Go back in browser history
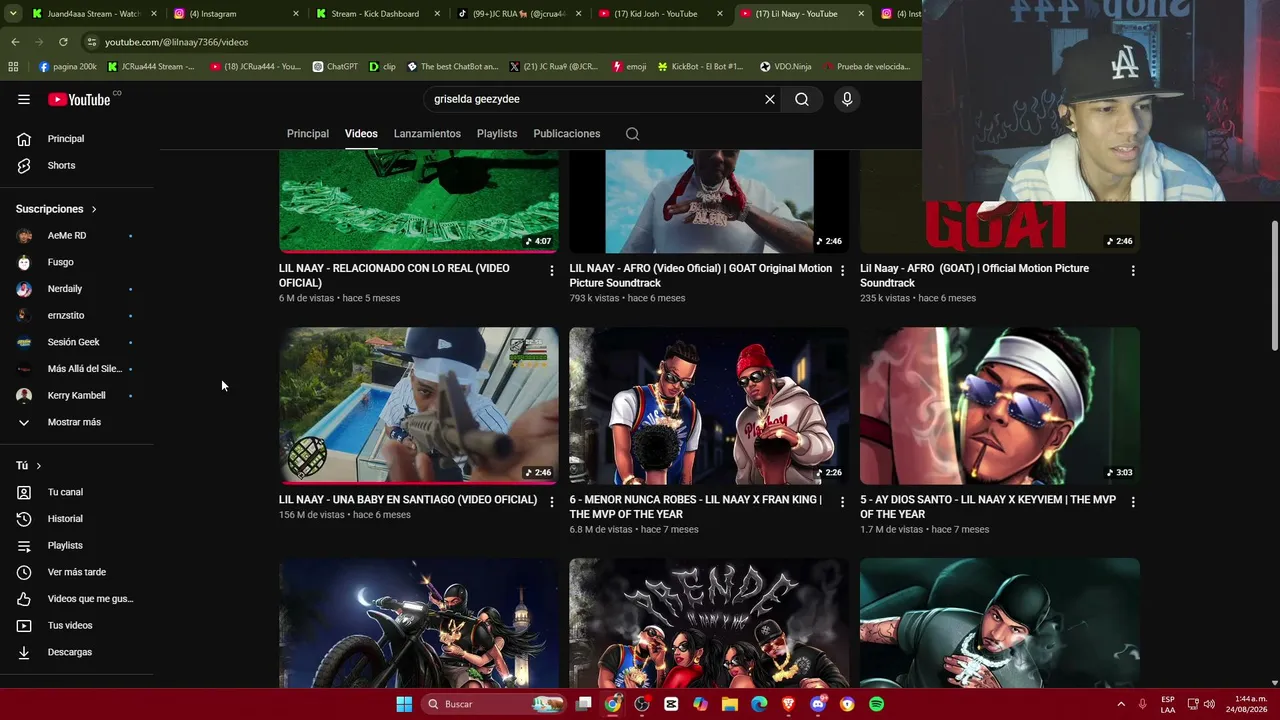This screenshot has width=1280, height=720. click(x=15, y=42)
